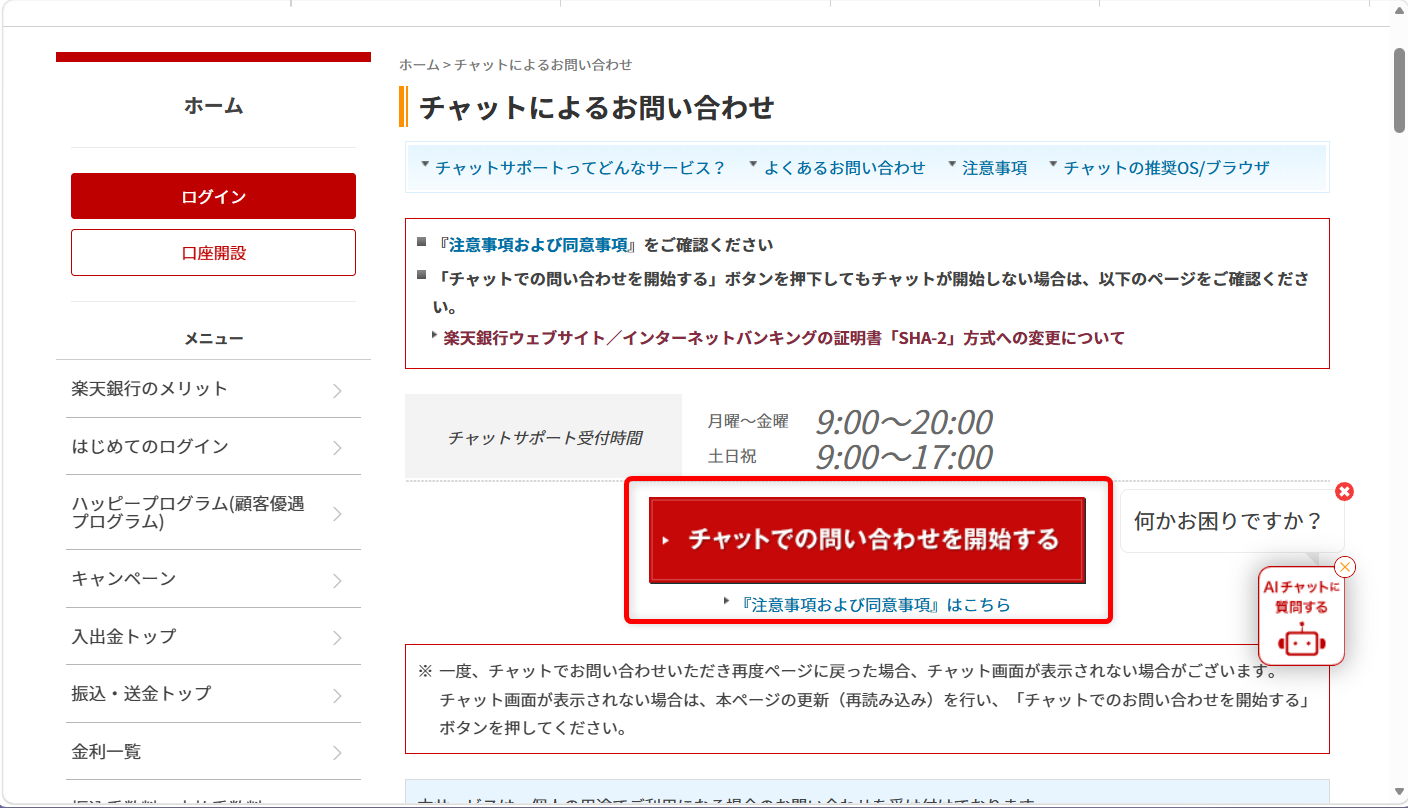Click the メニュー sidebar heading
This screenshot has width=1408, height=808.
[x=213, y=339]
